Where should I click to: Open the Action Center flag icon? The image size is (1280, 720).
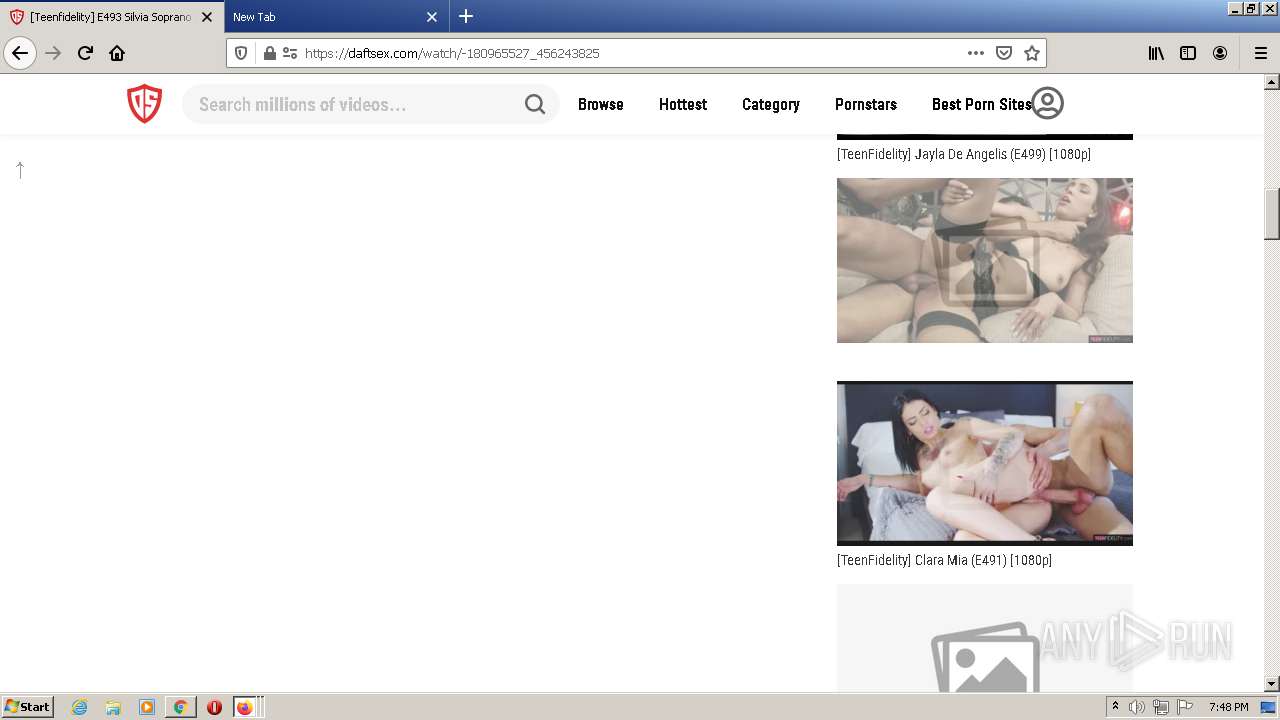coord(1185,707)
